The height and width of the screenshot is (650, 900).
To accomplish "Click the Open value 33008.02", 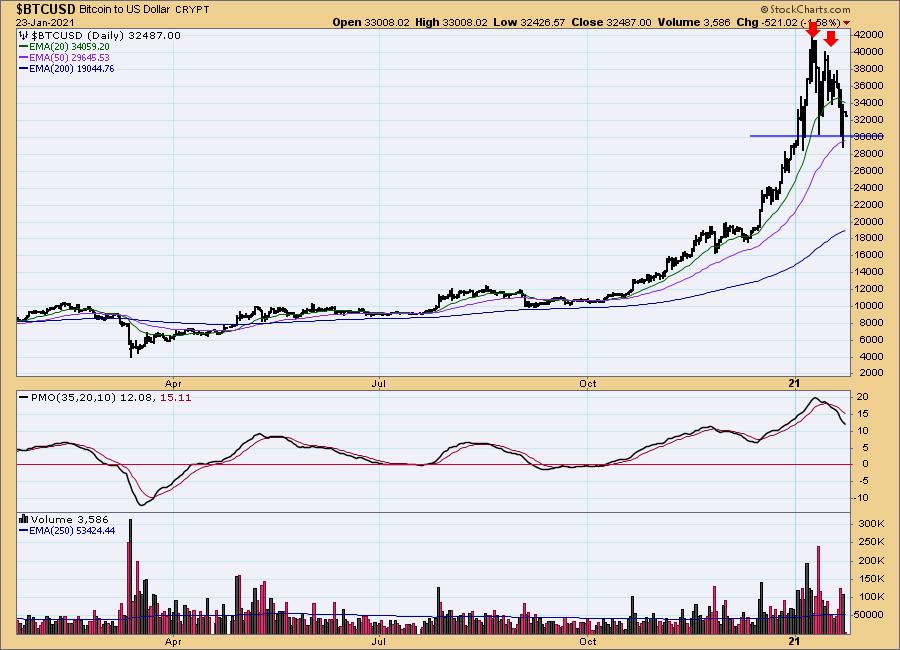I will coord(387,22).
